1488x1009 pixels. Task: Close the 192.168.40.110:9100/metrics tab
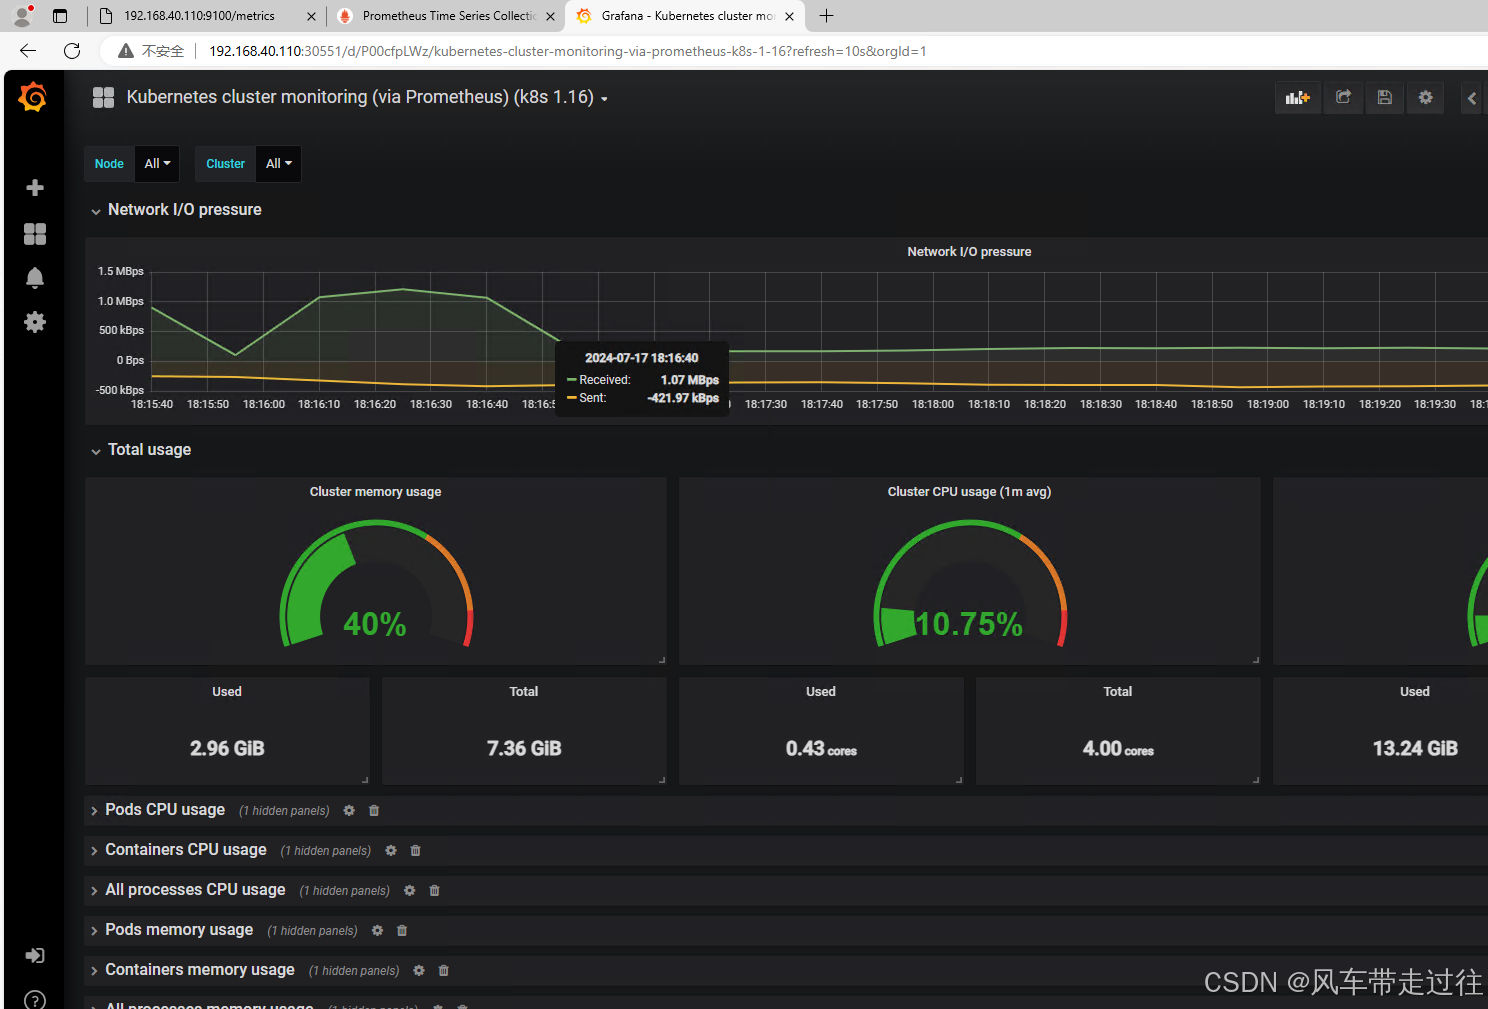coord(311,16)
